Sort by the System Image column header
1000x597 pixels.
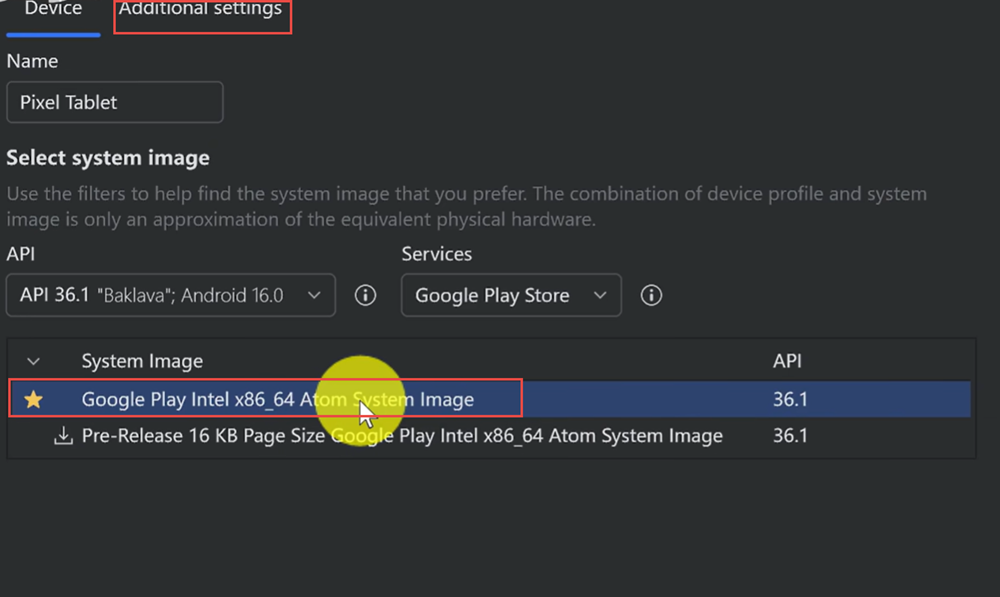pyautogui.click(x=142, y=361)
